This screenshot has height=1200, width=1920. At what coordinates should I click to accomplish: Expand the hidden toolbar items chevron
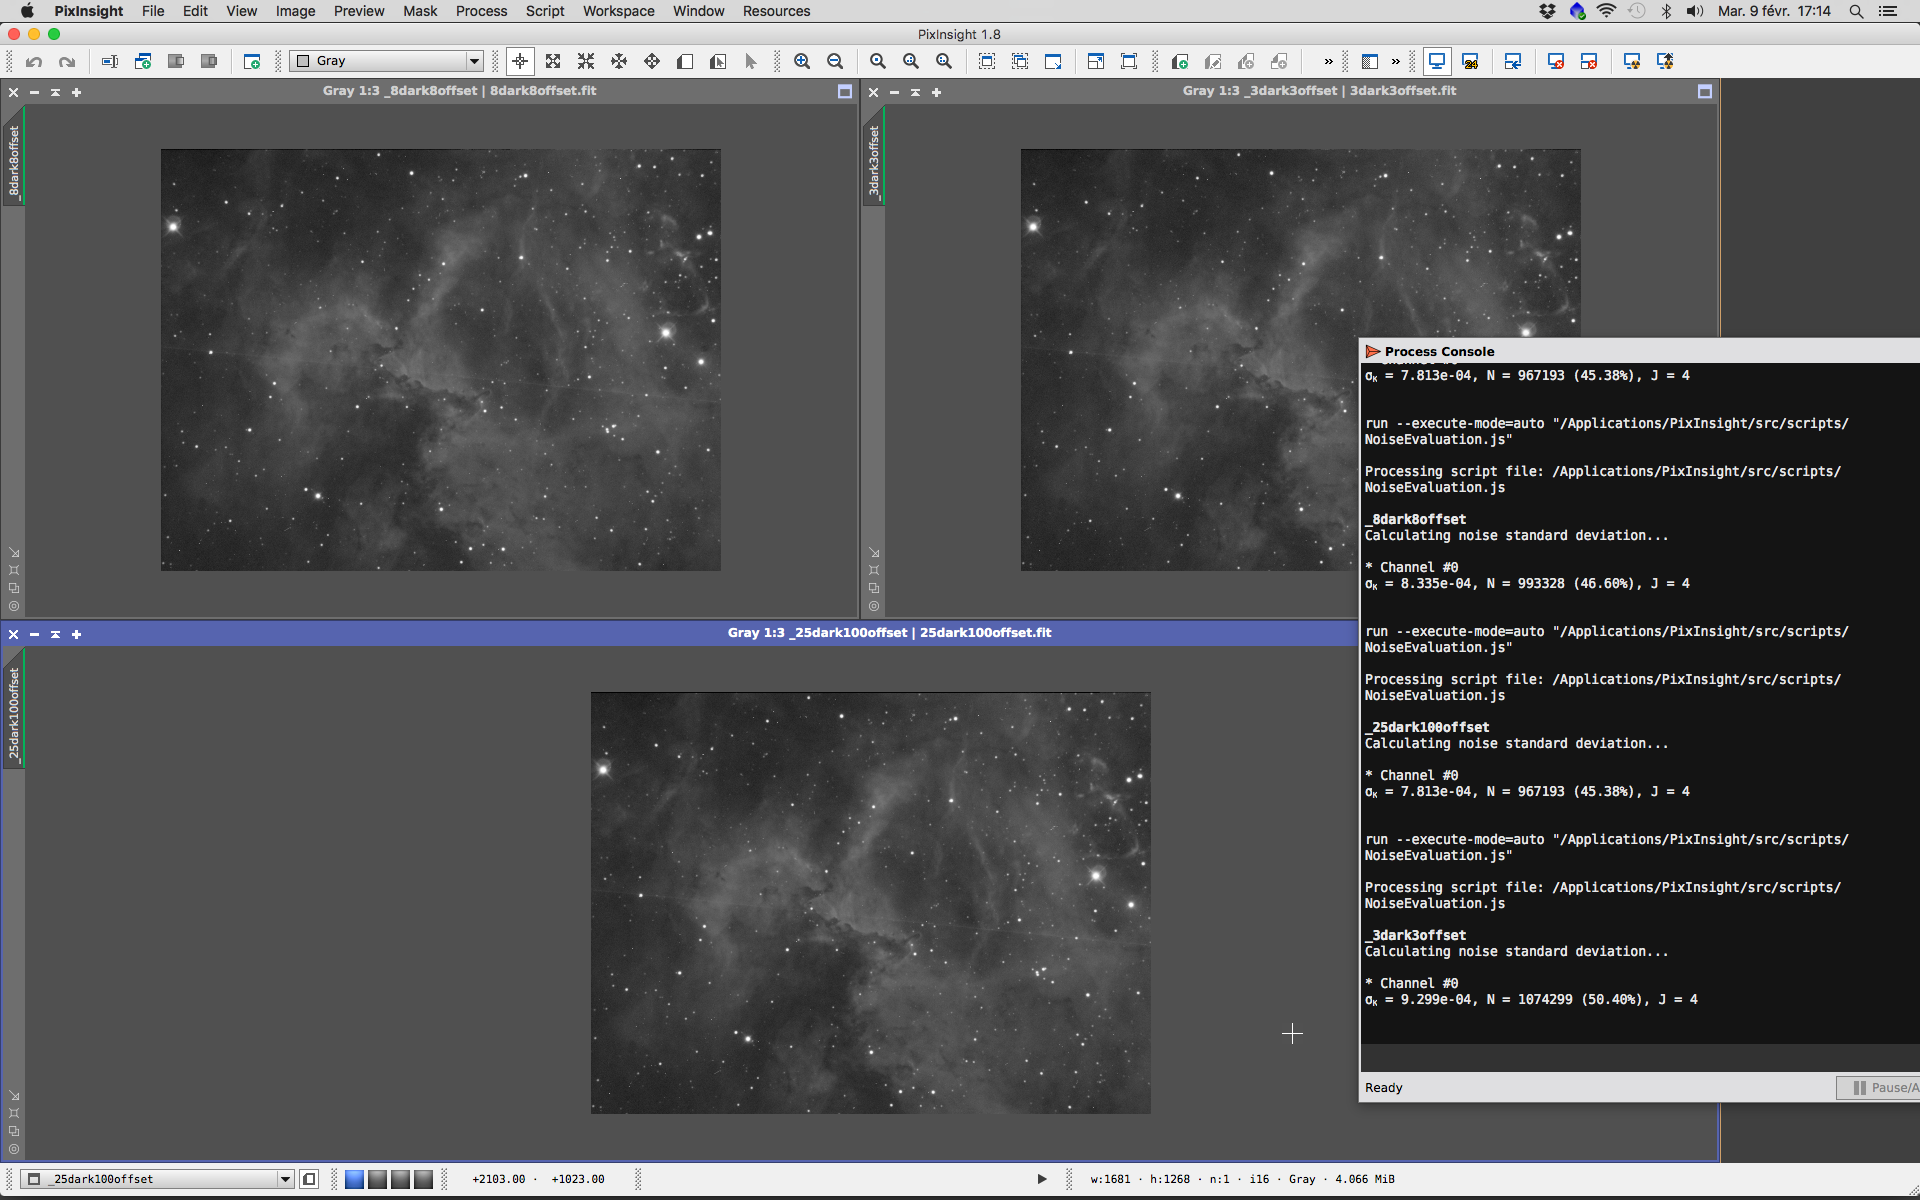pos(1329,61)
